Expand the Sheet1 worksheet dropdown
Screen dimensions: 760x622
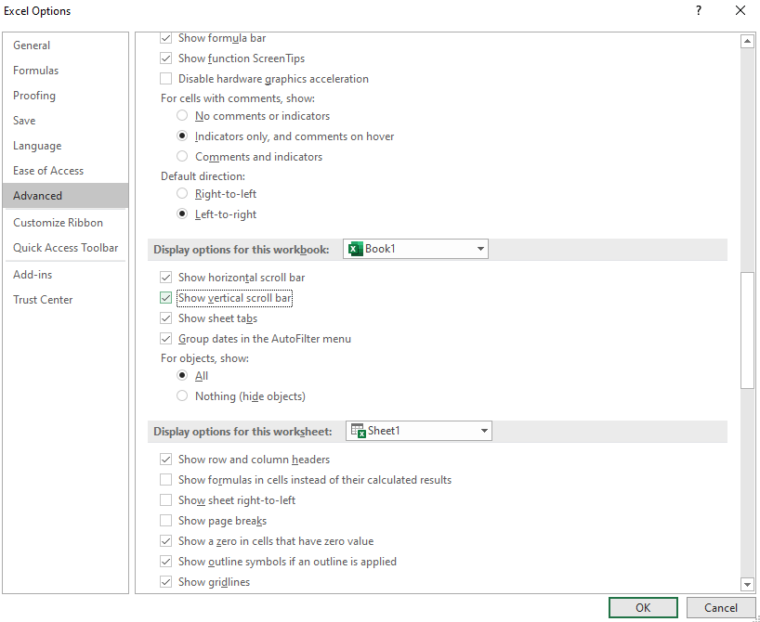(483, 431)
